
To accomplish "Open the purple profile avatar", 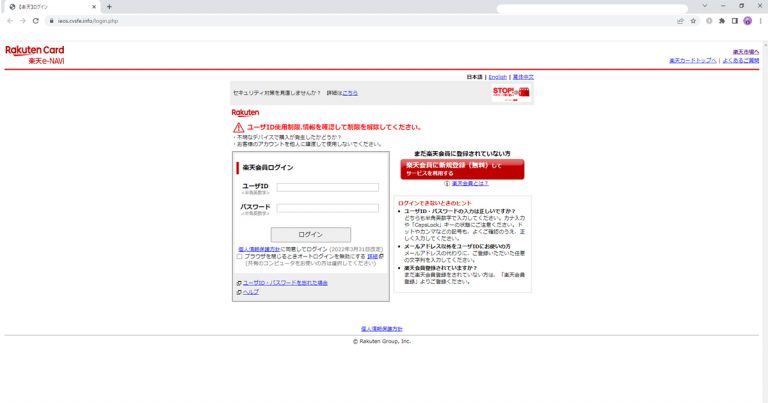I will pos(747,21).
